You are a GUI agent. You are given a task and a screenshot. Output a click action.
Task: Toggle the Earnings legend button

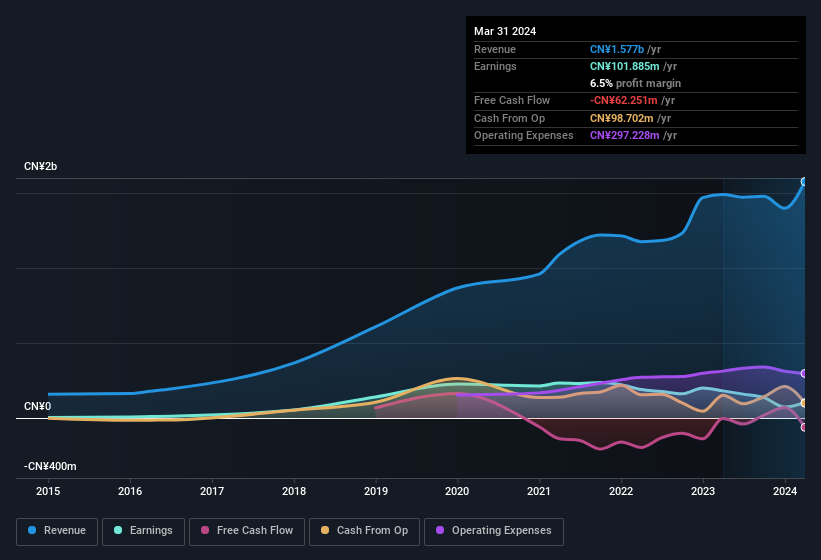(143, 532)
